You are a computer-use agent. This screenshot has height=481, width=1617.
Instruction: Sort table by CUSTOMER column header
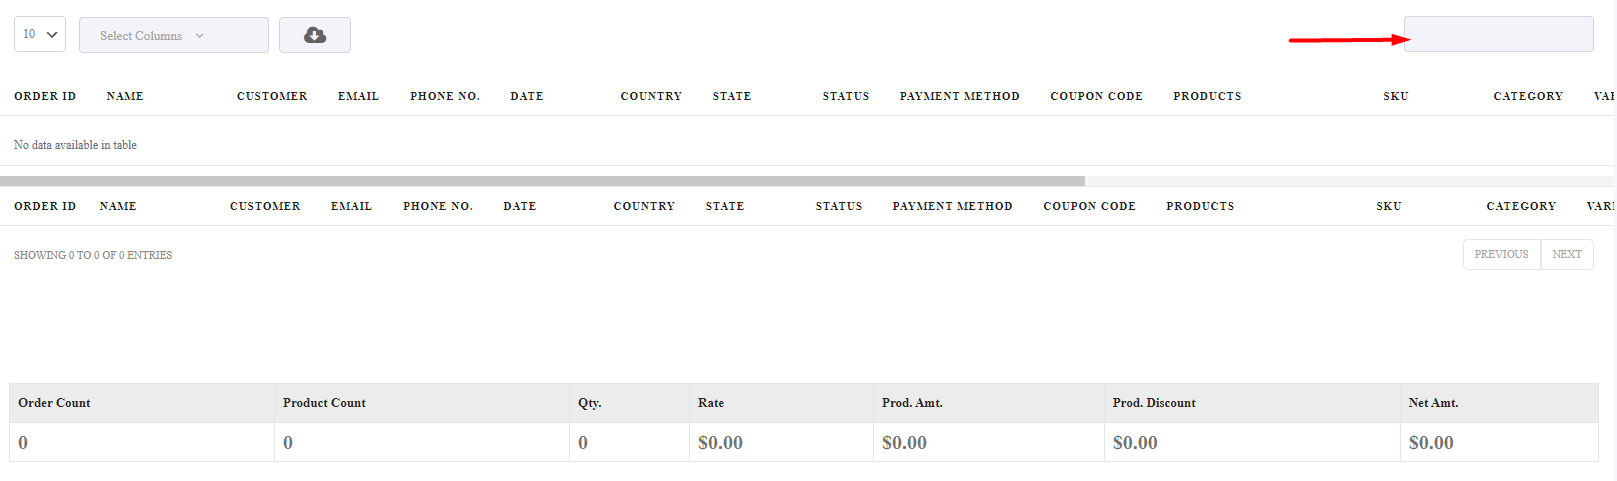[272, 96]
